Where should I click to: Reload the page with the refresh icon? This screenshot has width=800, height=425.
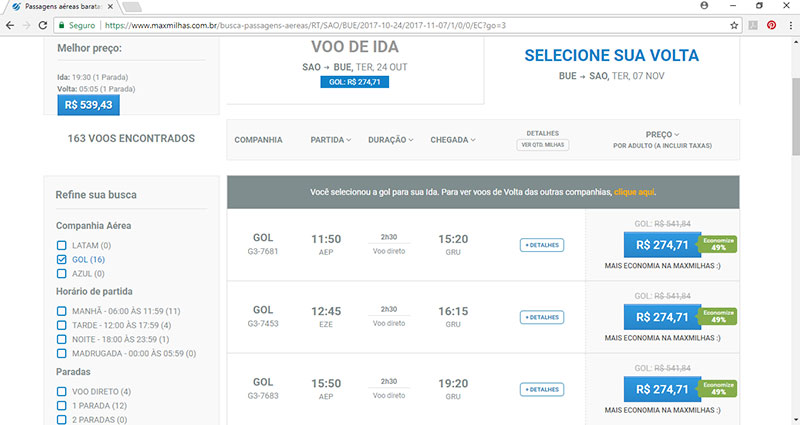(43, 25)
